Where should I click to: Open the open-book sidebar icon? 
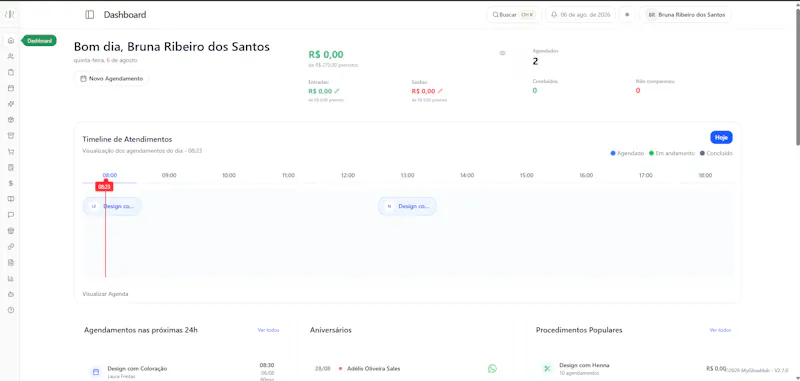click(x=11, y=199)
